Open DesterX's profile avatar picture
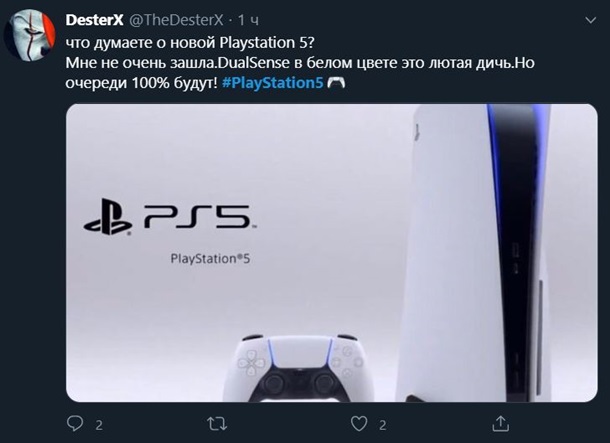 pyautogui.click(x=30, y=35)
